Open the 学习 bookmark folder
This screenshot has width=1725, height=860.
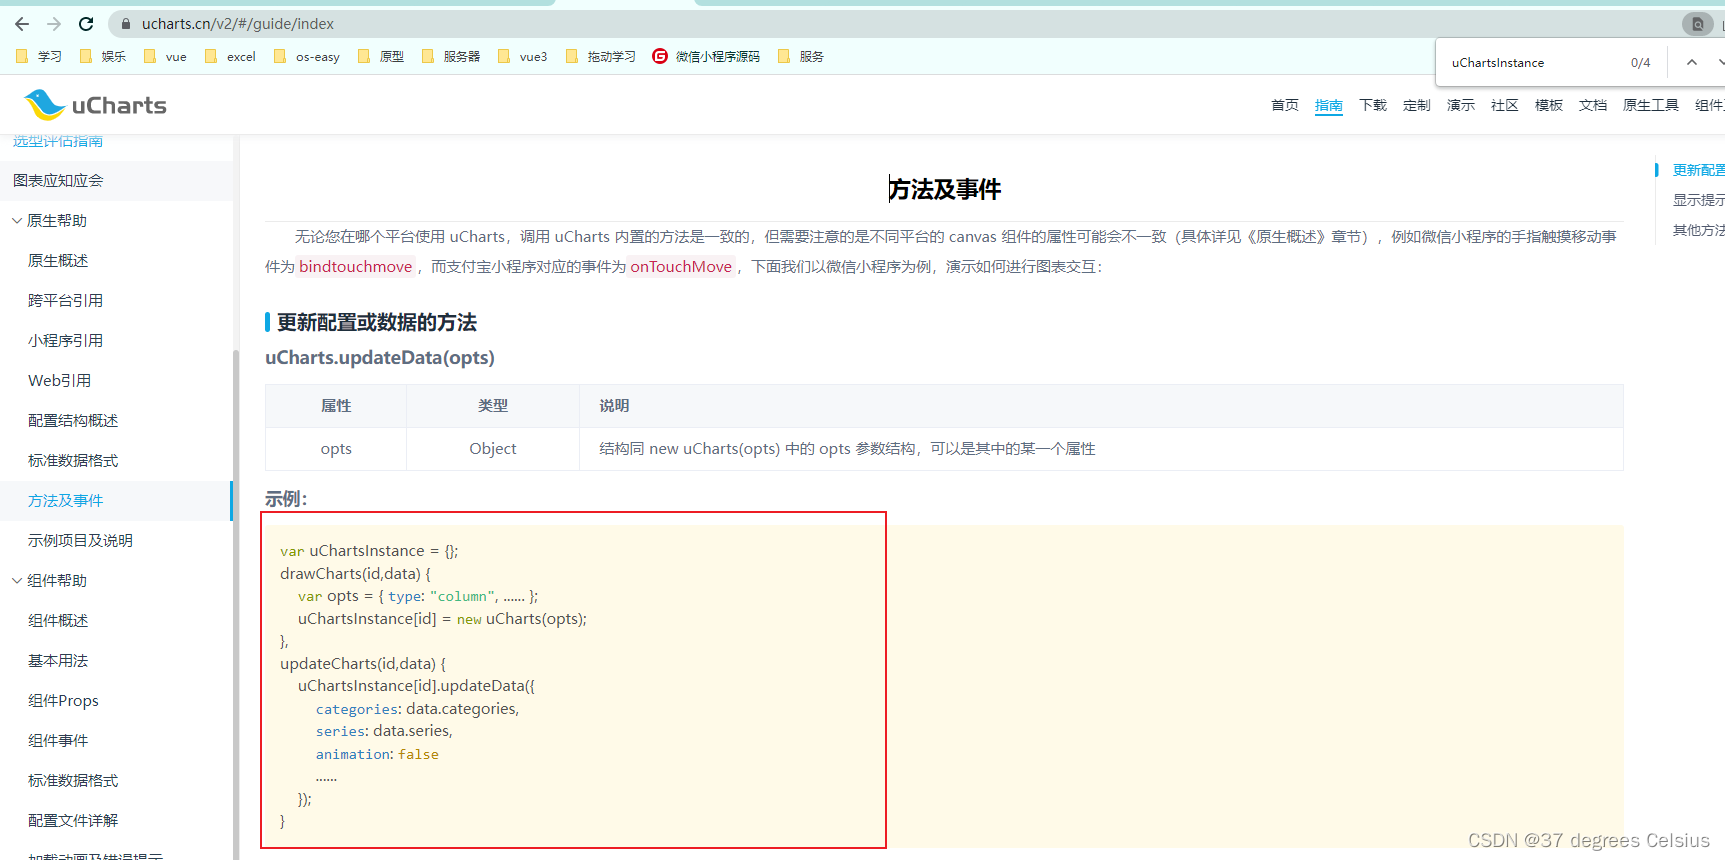[39, 56]
